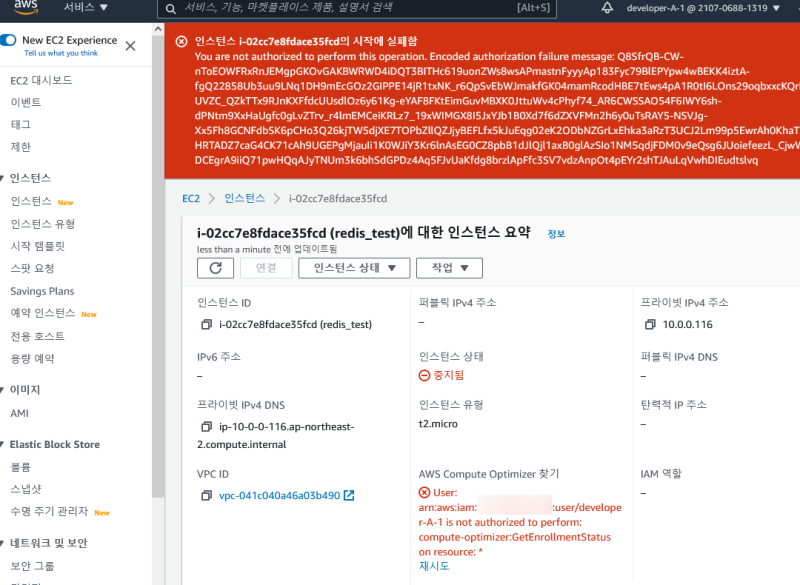The width and height of the screenshot is (800, 585).
Task: Copy the VPC ID with copy icon
Action: pos(207,495)
